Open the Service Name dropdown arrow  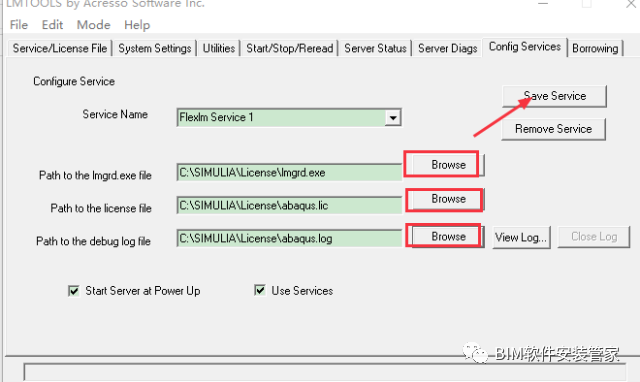coord(393,118)
